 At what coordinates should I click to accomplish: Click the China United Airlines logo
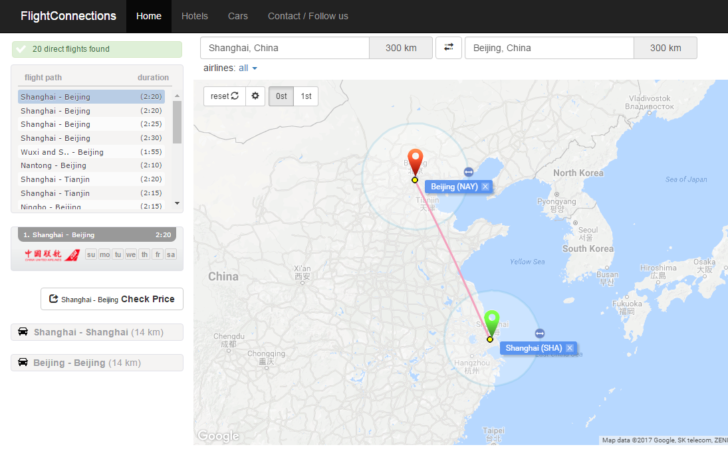52,254
